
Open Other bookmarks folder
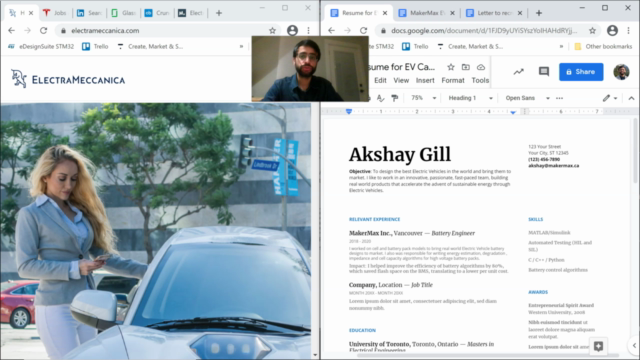tap(603, 47)
